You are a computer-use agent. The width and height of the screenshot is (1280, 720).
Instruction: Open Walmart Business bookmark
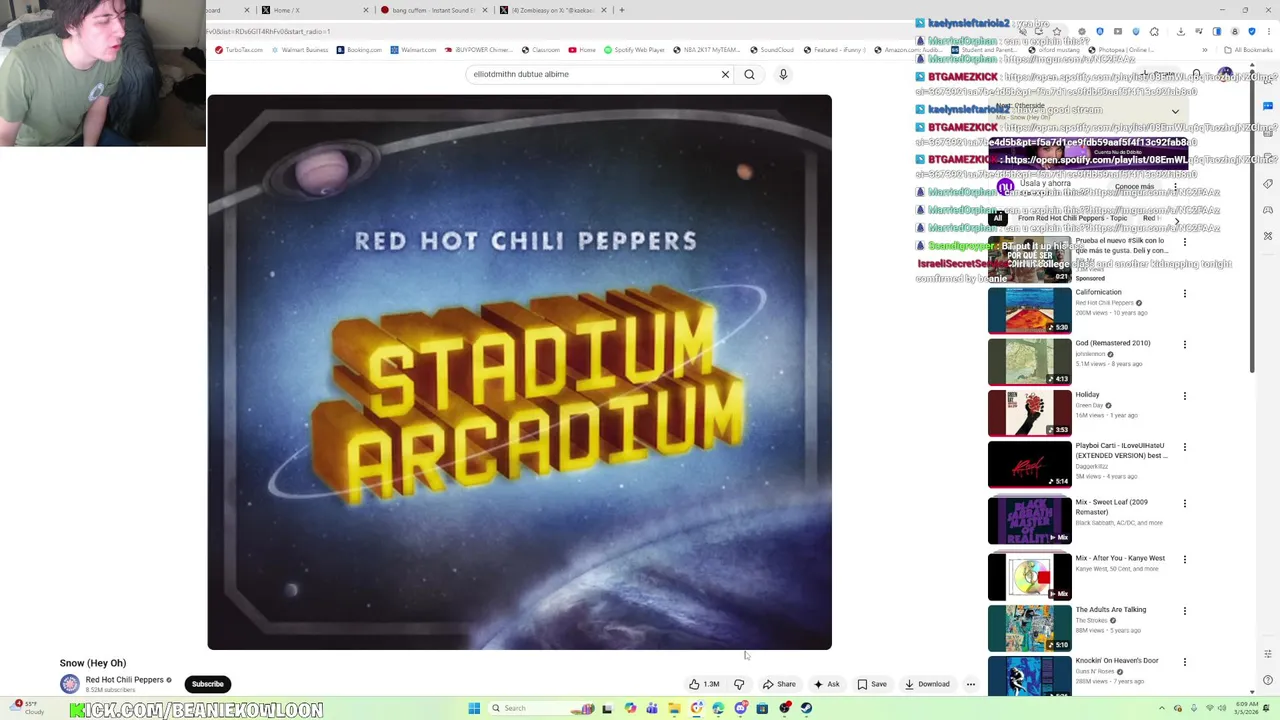coord(299,50)
